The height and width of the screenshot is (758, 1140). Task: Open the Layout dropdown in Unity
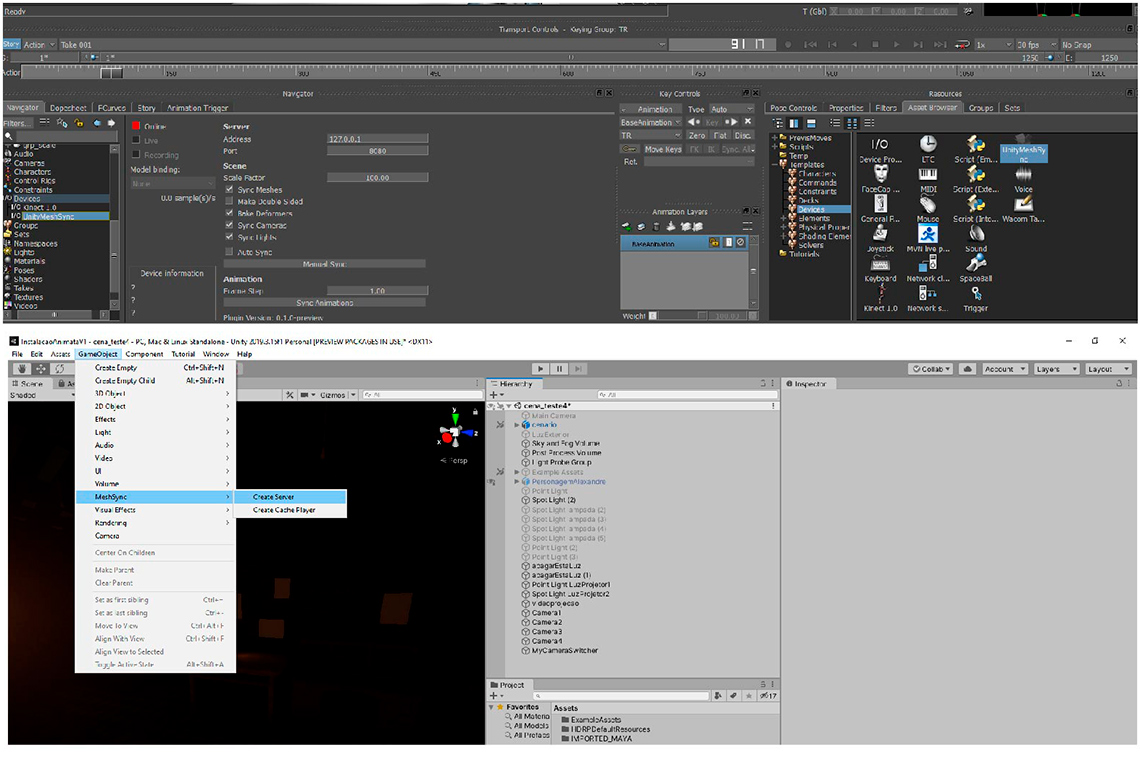click(1106, 369)
